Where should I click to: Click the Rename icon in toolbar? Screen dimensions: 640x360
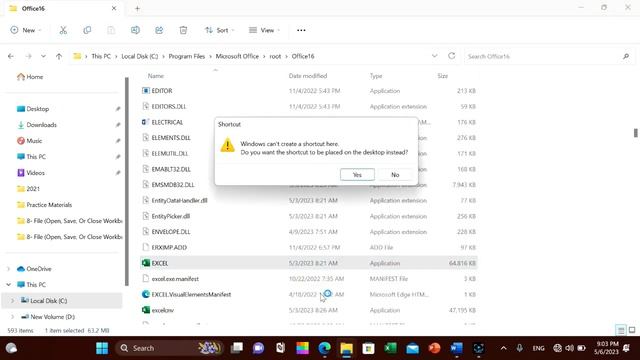(x=135, y=30)
